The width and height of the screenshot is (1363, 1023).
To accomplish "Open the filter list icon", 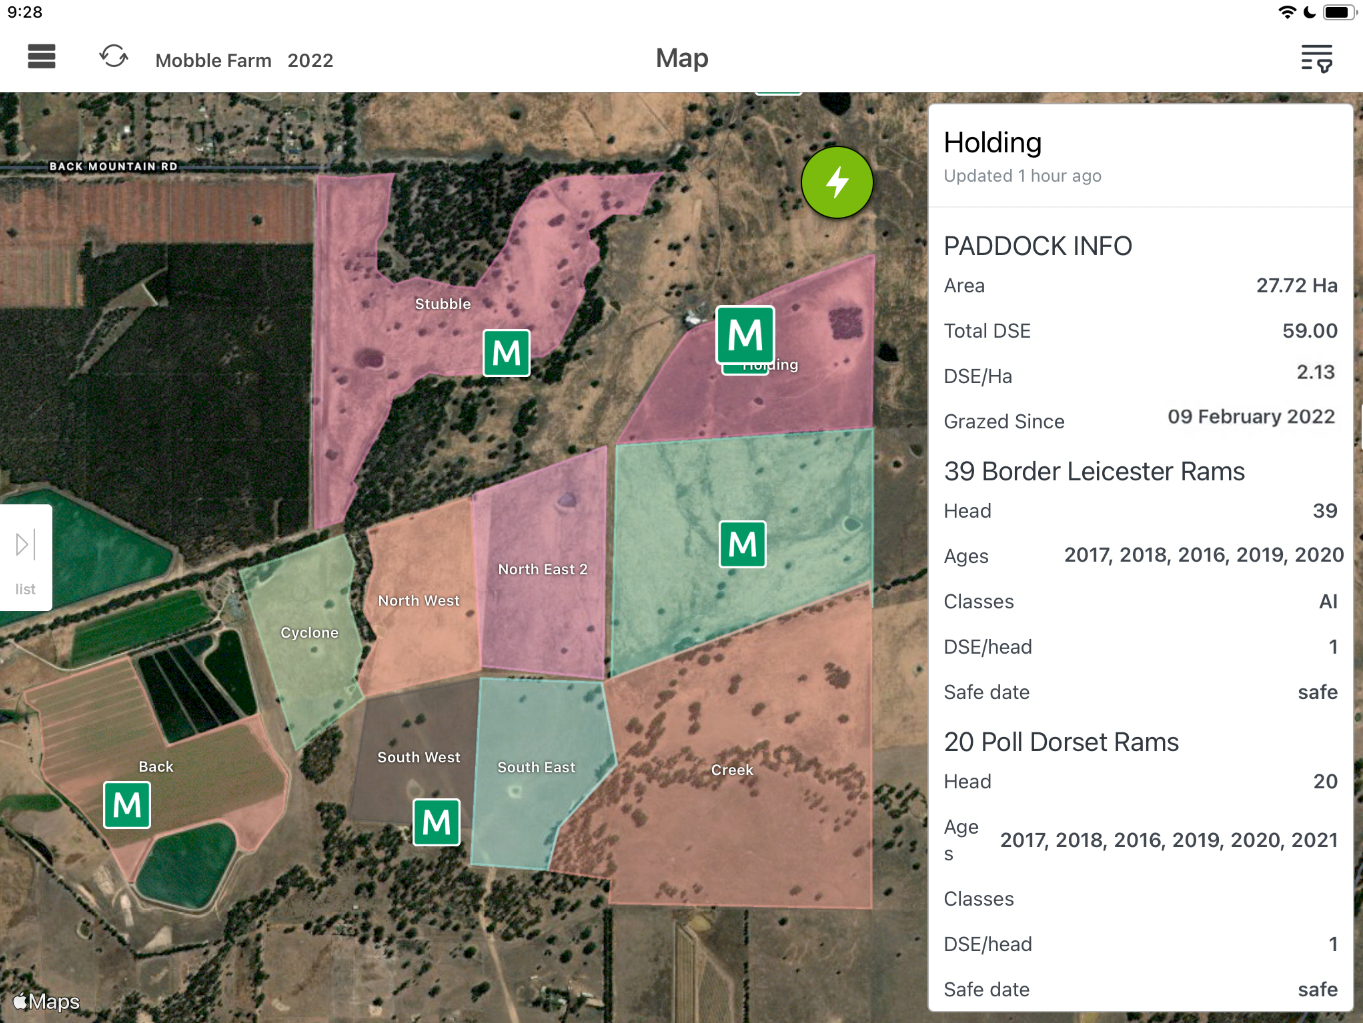I will pyautogui.click(x=1317, y=59).
